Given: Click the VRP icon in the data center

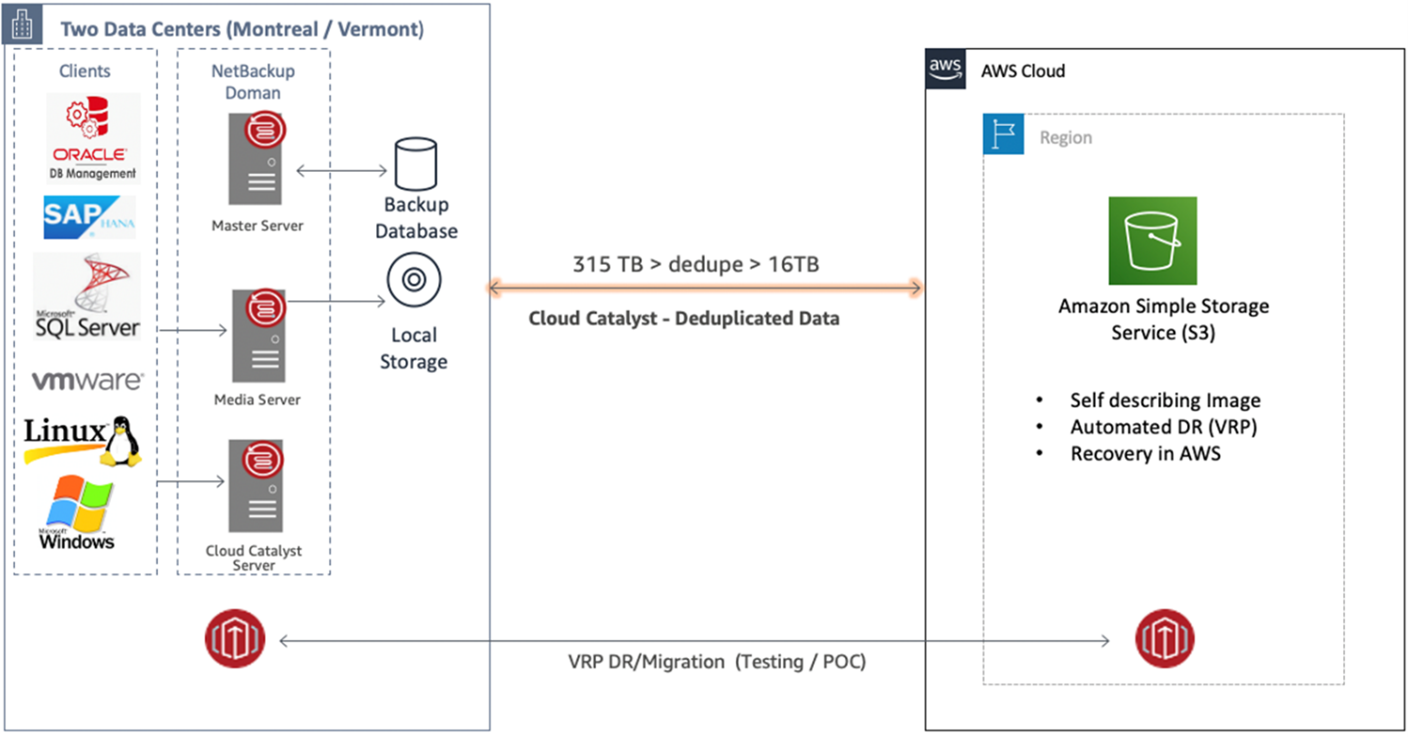Looking at the screenshot, I should point(233,640).
